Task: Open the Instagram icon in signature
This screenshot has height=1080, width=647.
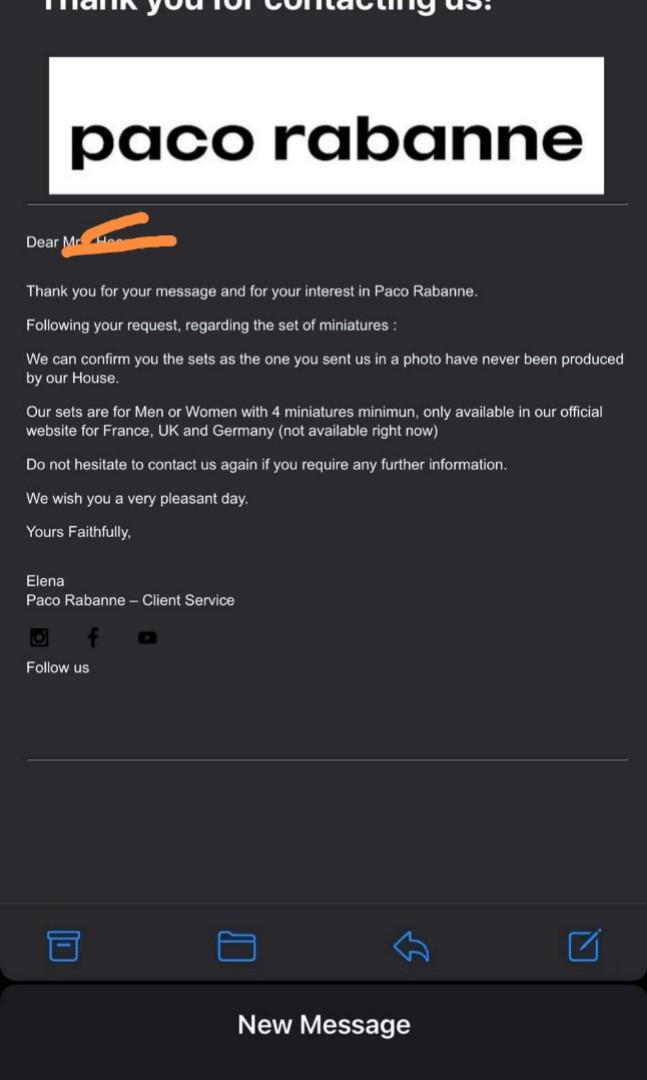Action: (x=39, y=637)
